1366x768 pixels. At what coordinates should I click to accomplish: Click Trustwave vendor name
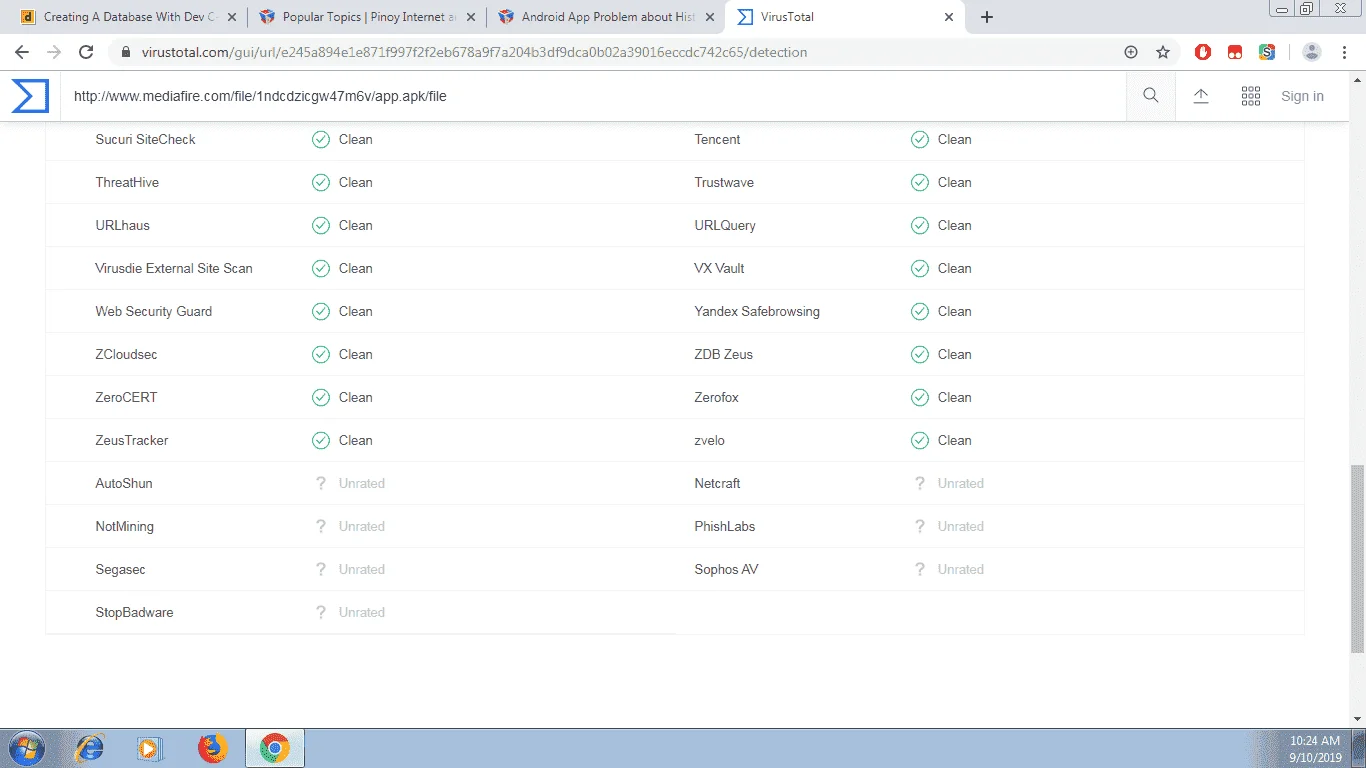pos(724,182)
